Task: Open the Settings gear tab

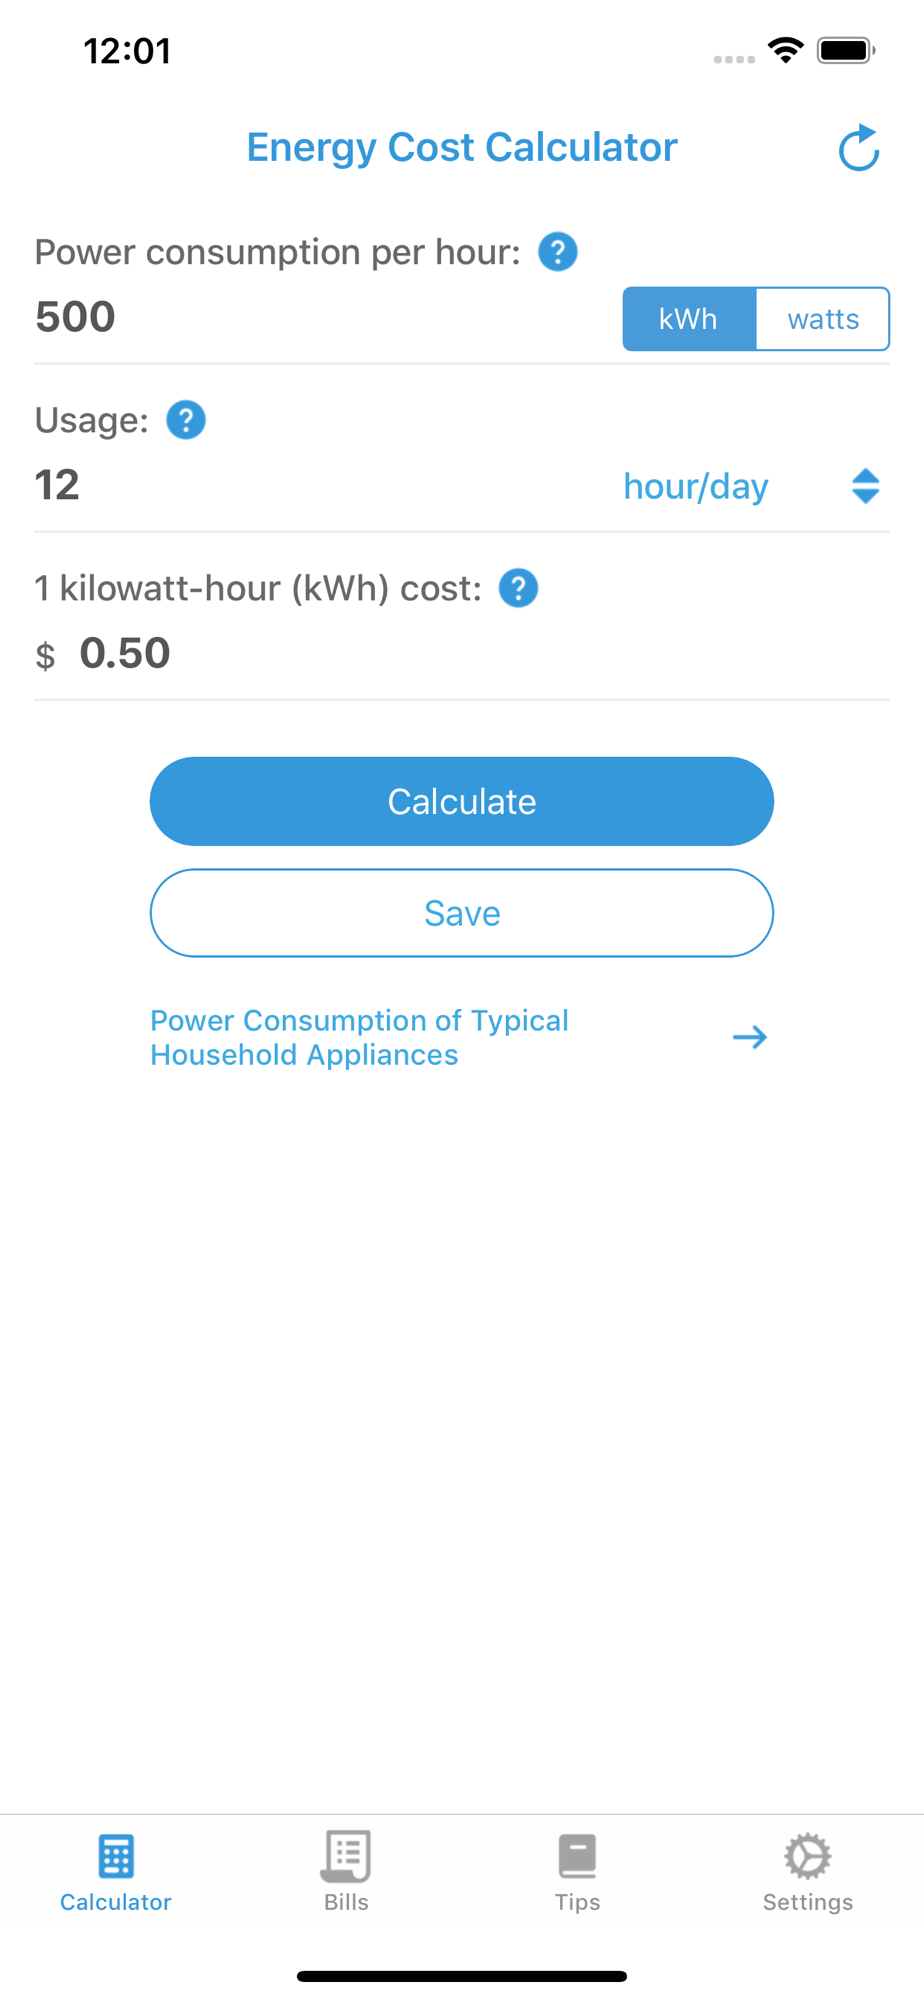Action: pyautogui.click(x=808, y=1872)
